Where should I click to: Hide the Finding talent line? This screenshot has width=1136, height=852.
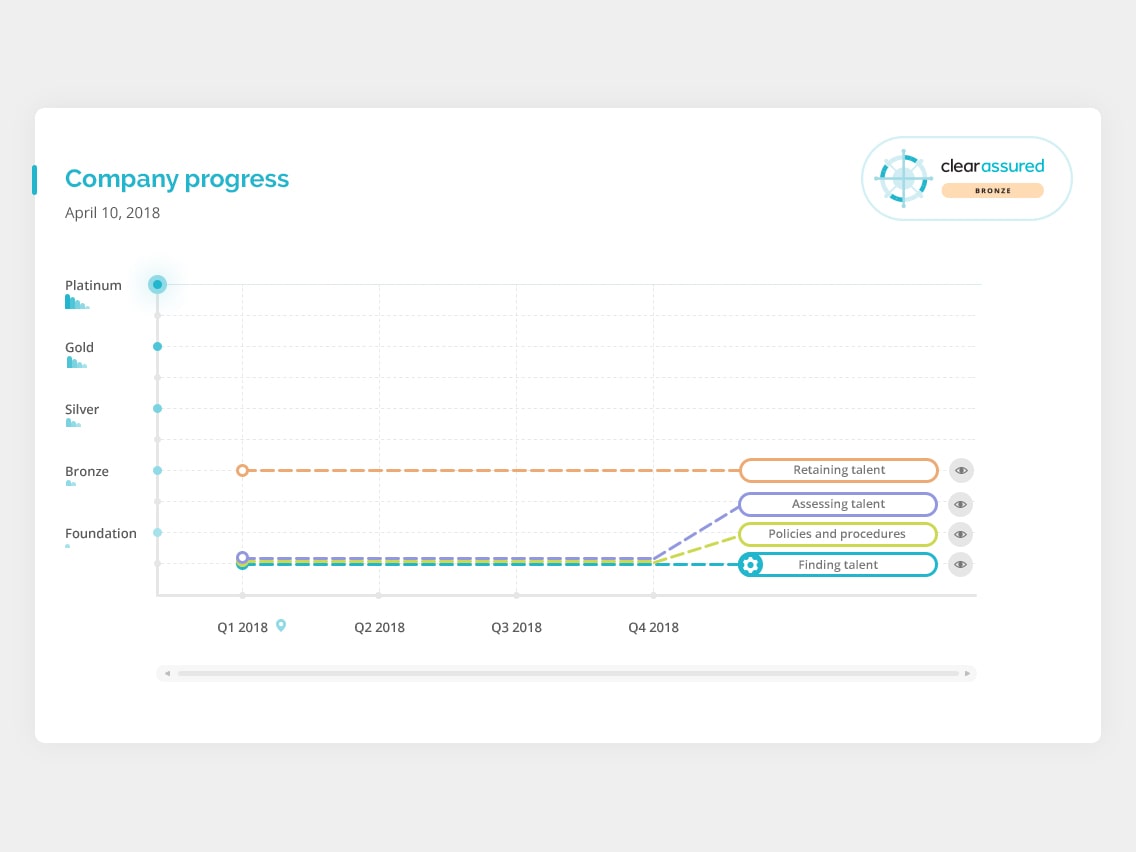click(x=960, y=565)
